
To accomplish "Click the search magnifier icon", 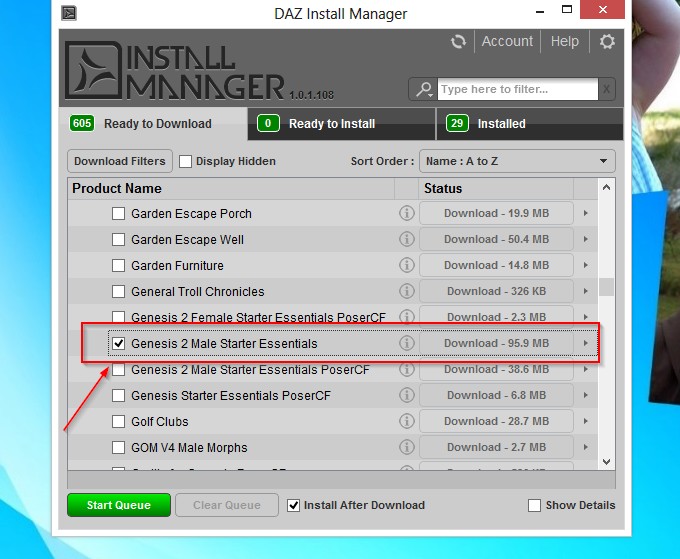I will coord(423,89).
